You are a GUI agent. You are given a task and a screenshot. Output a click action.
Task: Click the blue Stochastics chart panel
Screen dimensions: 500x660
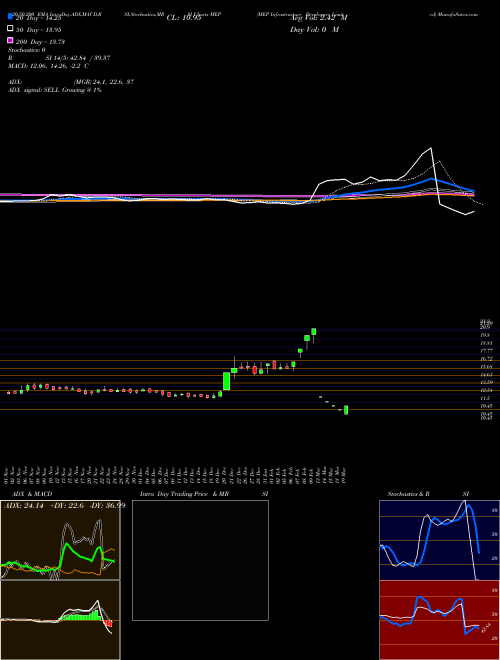click(439, 540)
